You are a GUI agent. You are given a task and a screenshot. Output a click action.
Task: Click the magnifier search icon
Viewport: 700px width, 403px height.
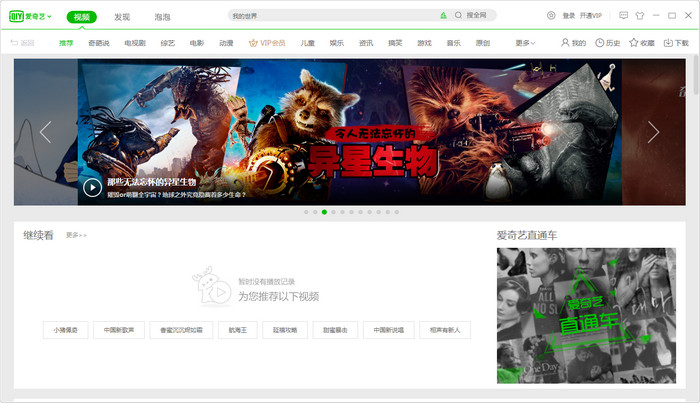[x=458, y=15]
